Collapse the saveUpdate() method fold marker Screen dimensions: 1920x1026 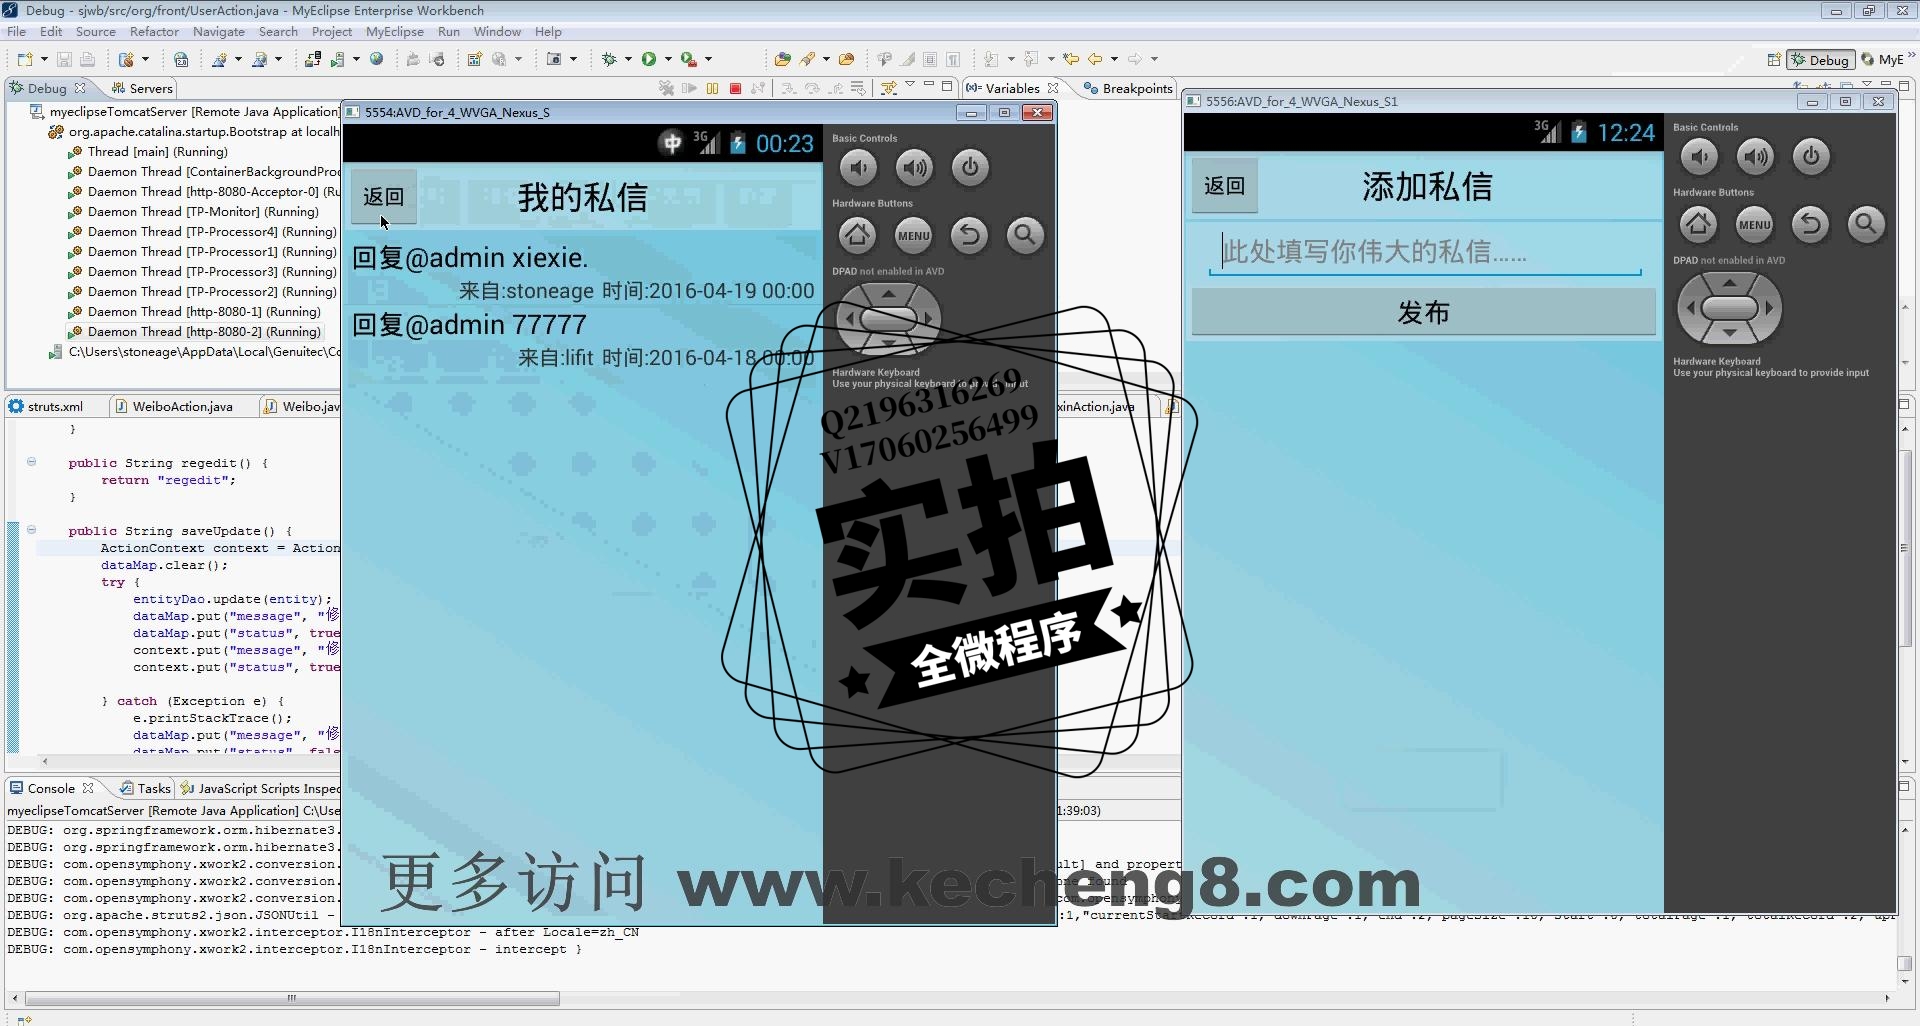point(31,530)
